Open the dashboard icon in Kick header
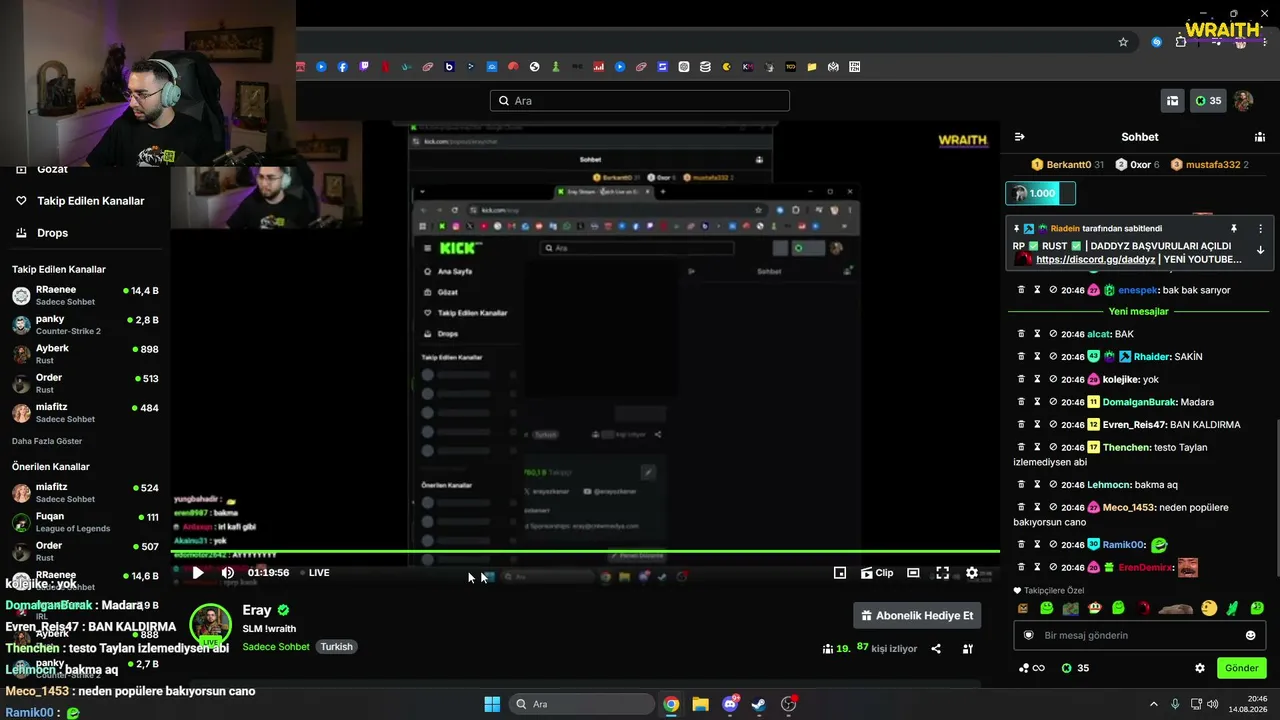Image resolution: width=1280 pixels, height=720 pixels. 1172,101
